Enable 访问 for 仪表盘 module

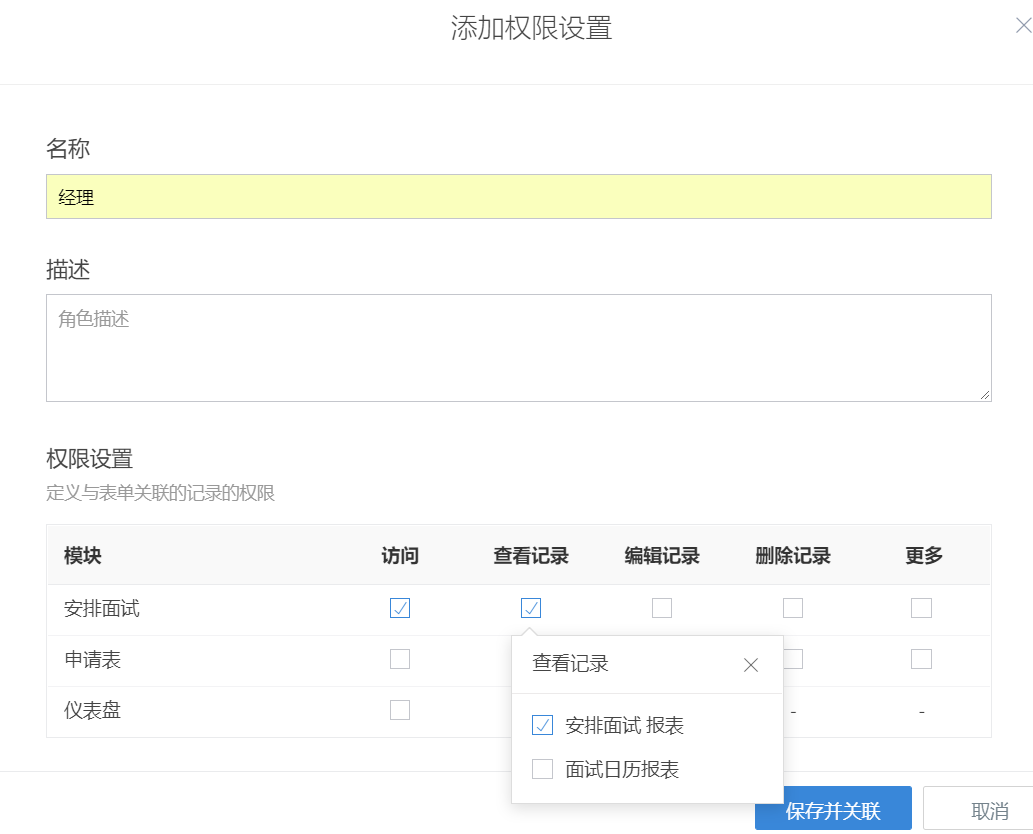coord(400,710)
